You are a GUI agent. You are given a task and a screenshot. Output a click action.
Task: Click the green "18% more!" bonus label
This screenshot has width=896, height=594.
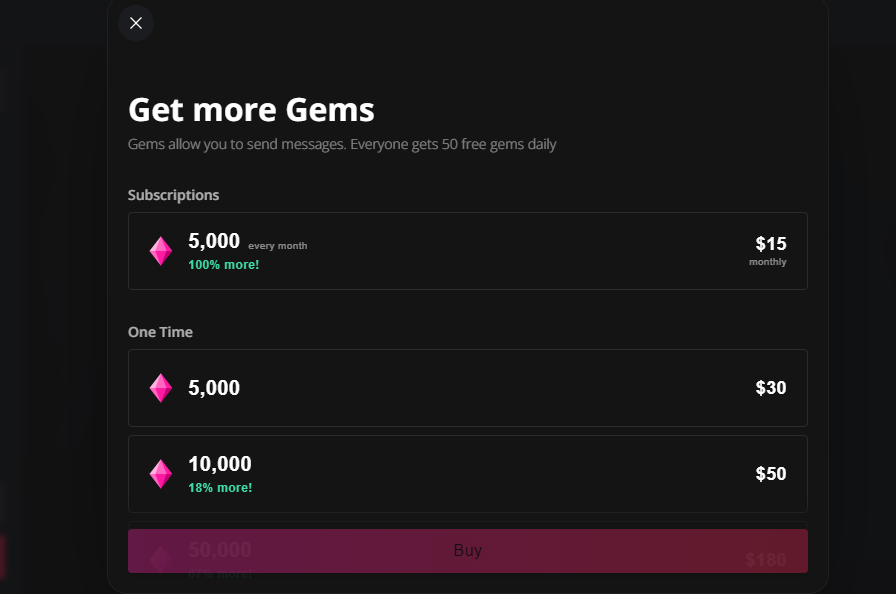coord(220,488)
